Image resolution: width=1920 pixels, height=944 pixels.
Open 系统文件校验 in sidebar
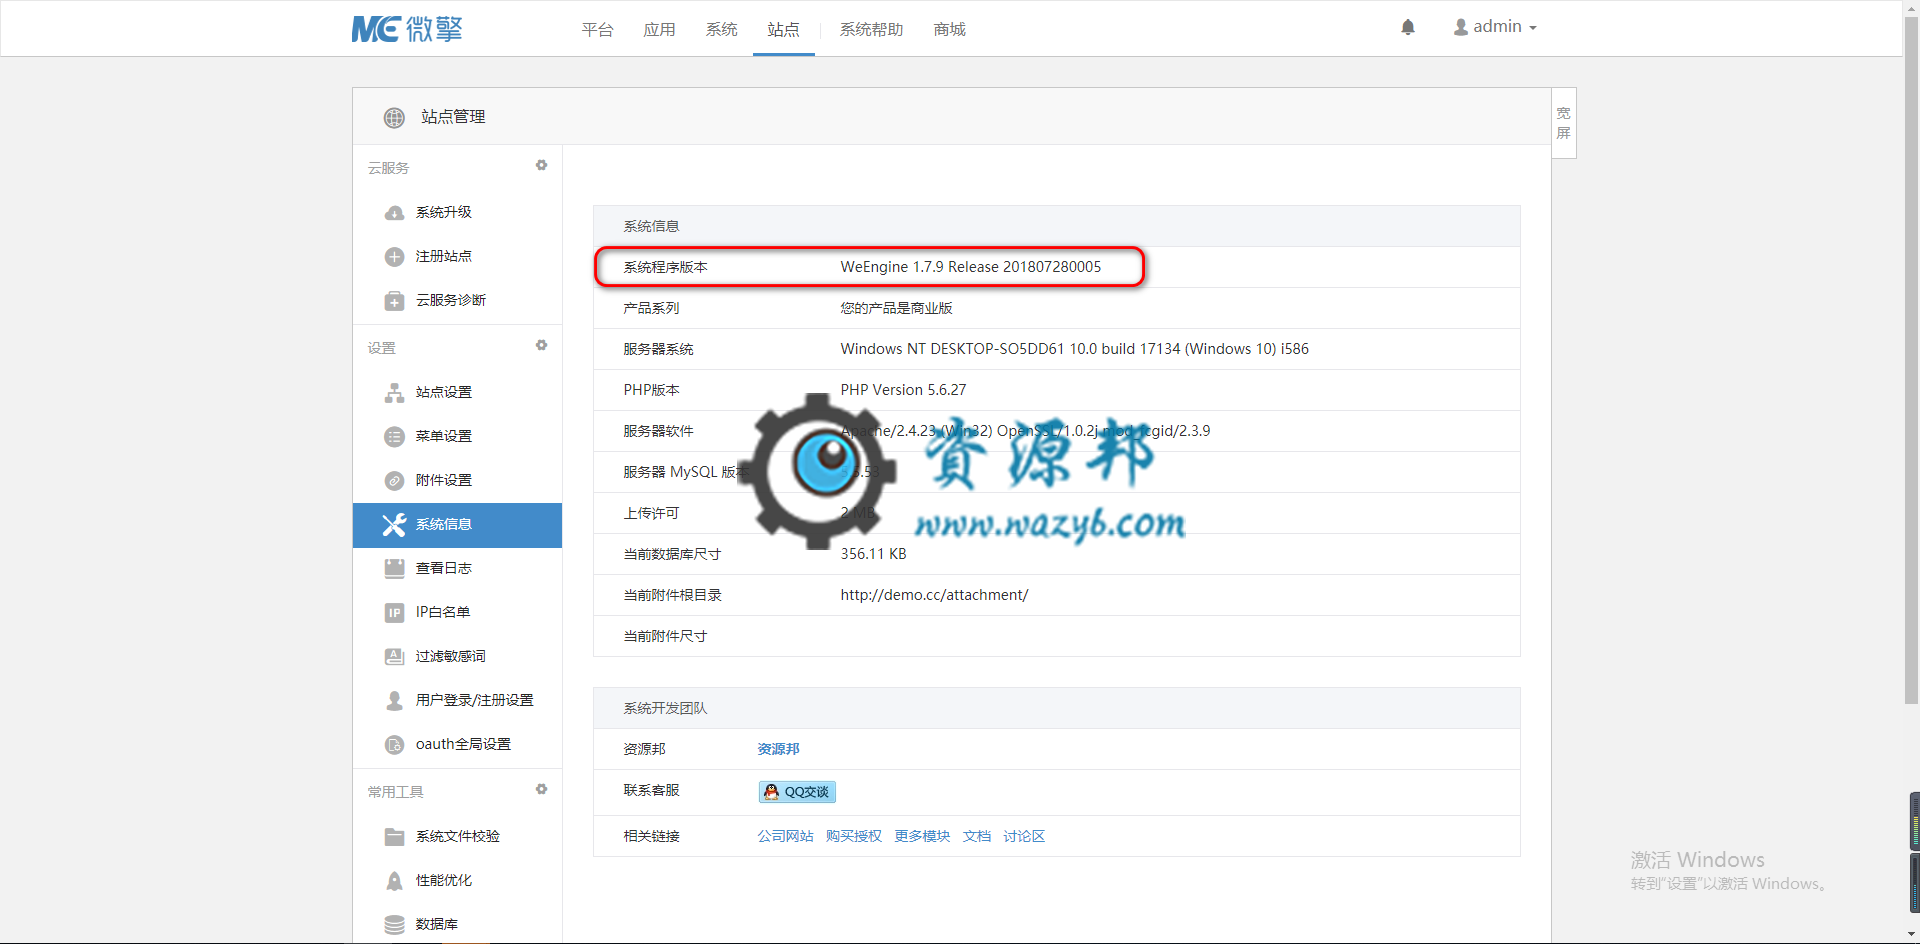pyautogui.click(x=457, y=836)
